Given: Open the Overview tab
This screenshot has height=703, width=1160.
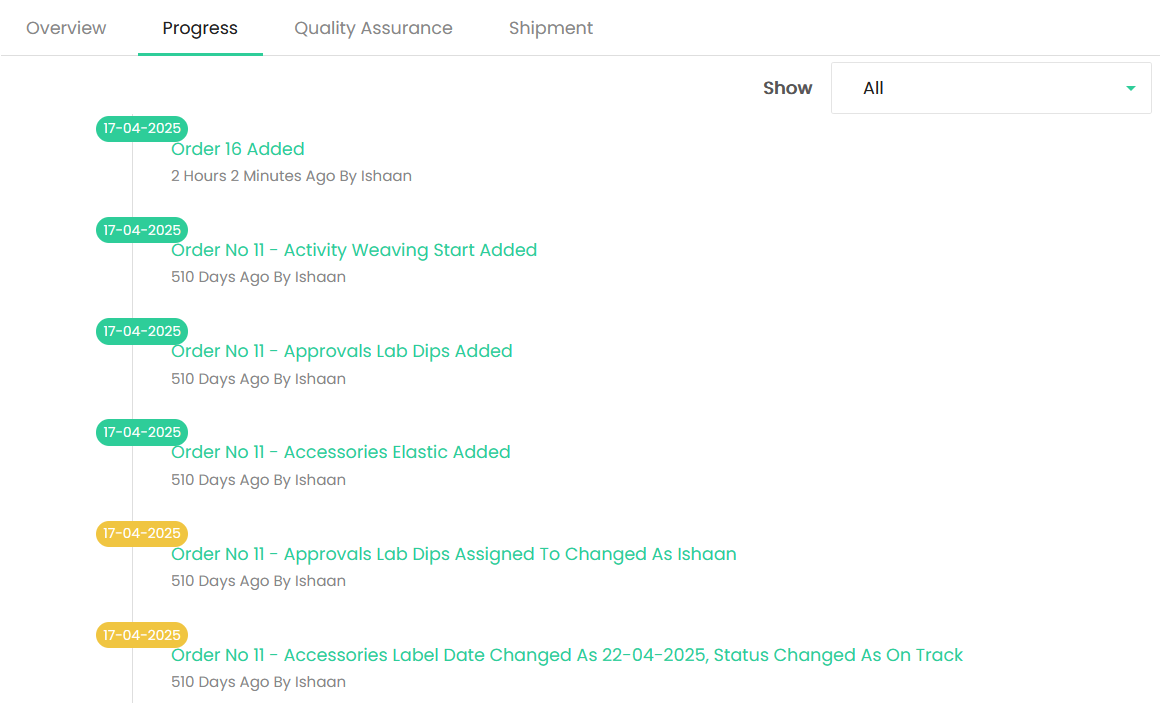Looking at the screenshot, I should [x=66, y=28].
